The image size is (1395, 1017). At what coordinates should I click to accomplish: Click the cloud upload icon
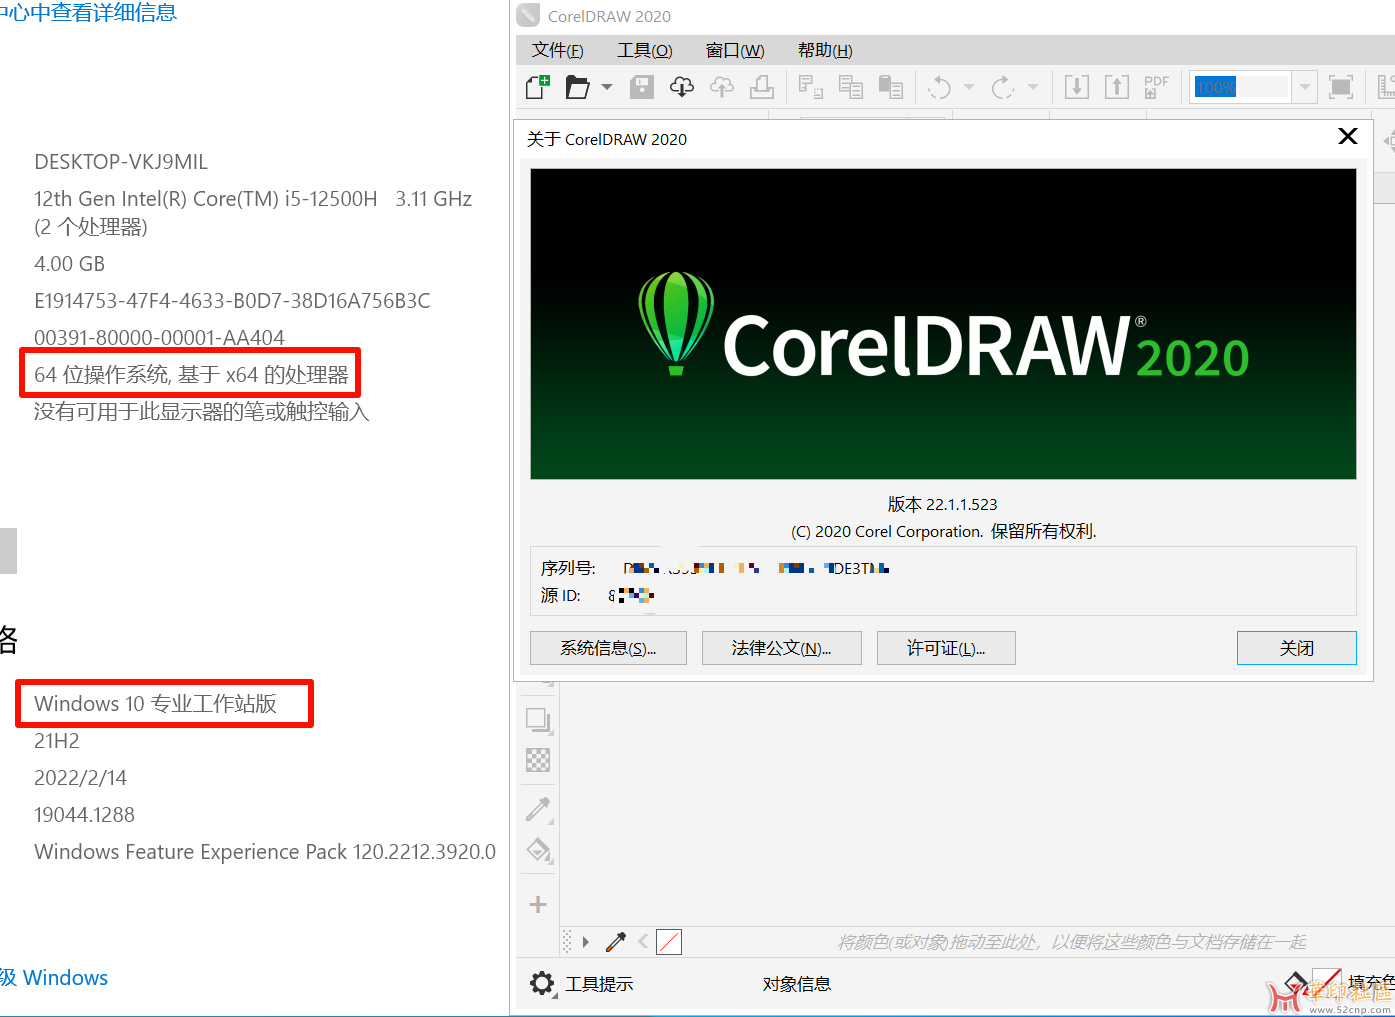pos(722,87)
